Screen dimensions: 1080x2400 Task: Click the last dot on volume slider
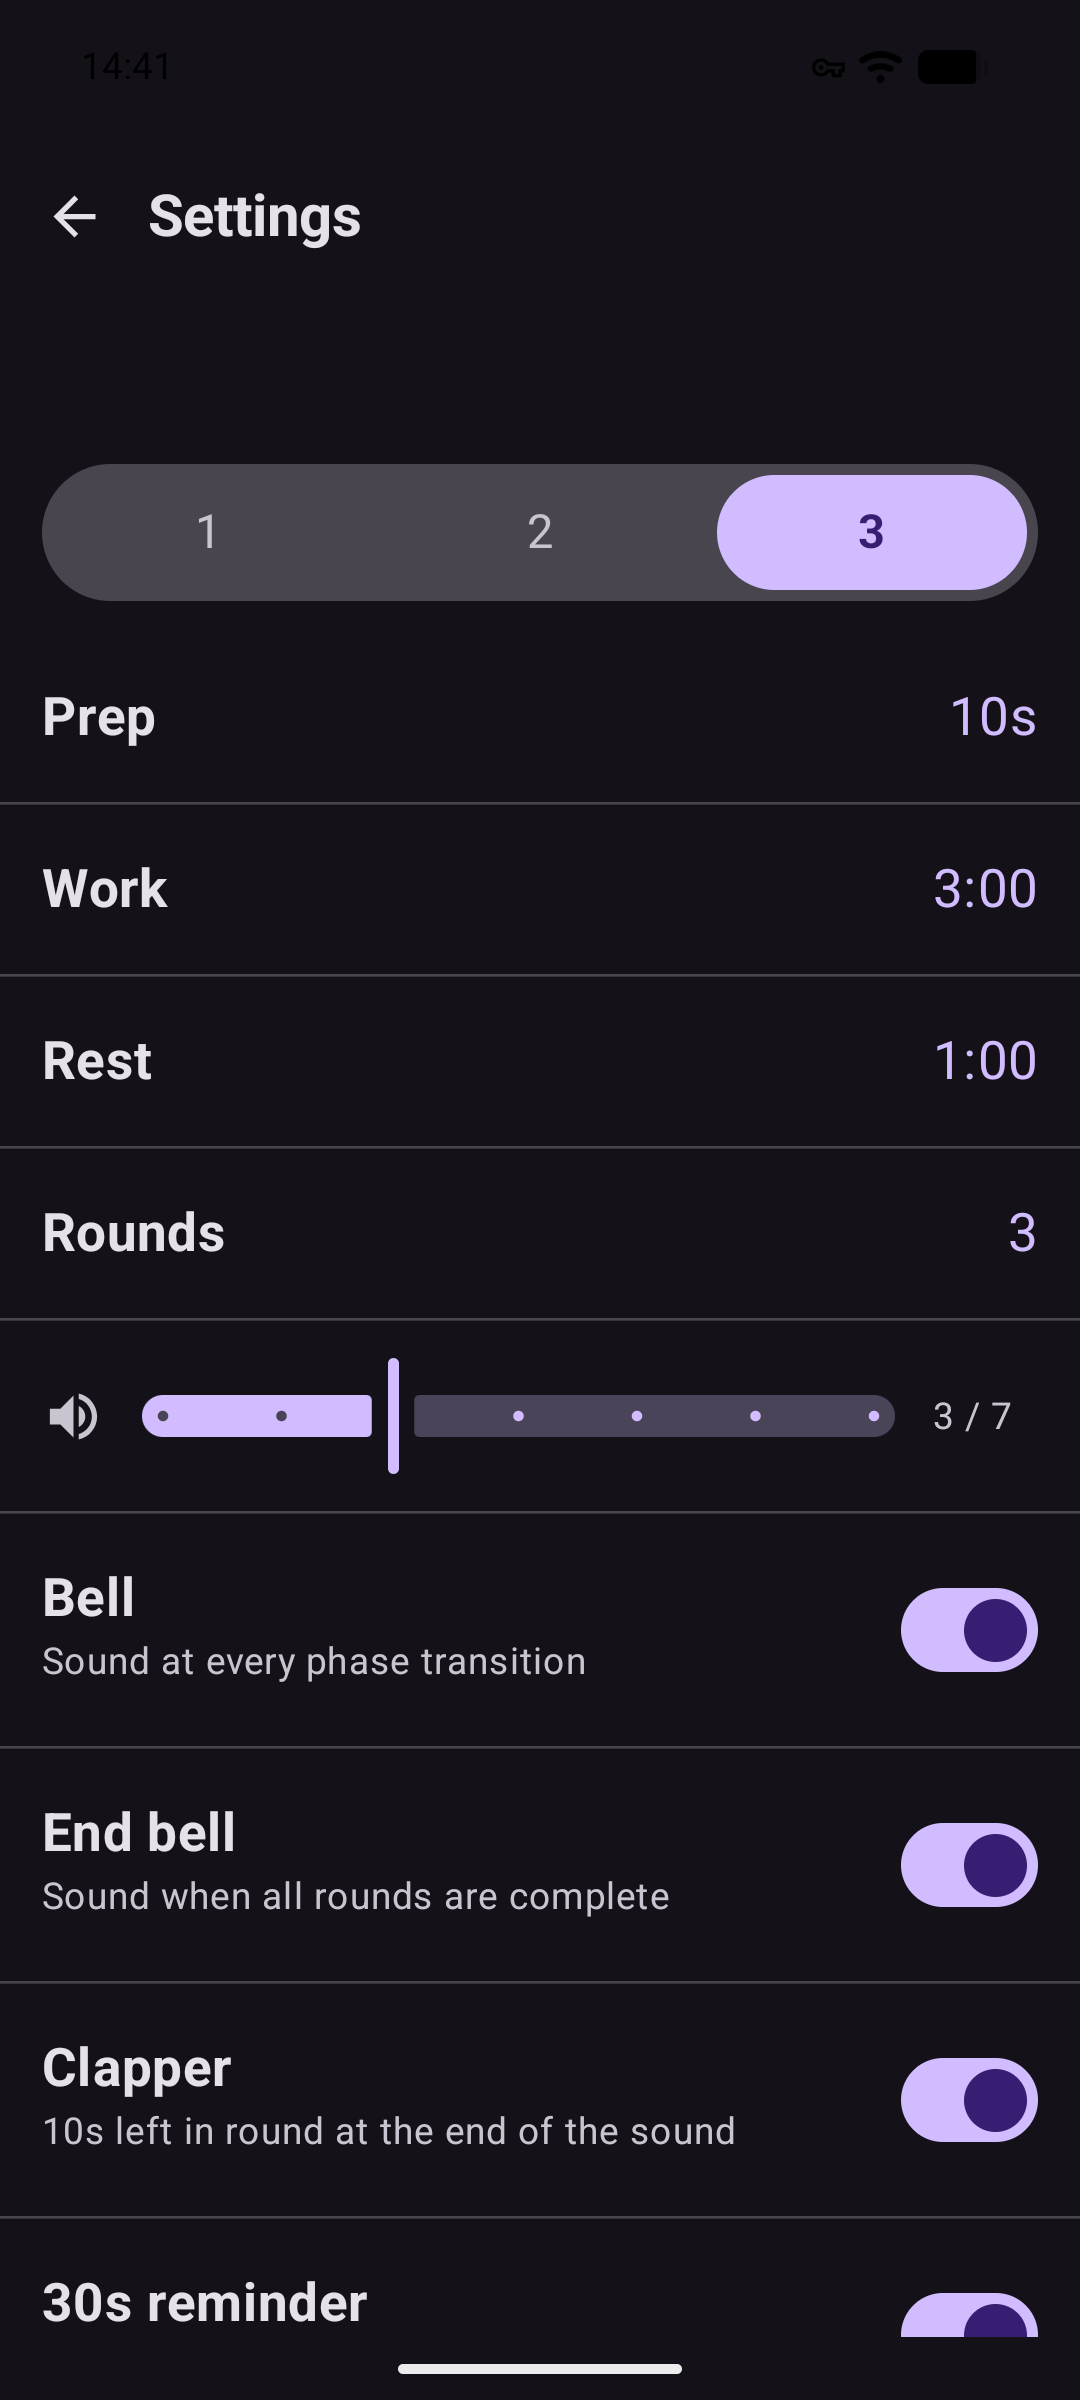click(874, 1416)
